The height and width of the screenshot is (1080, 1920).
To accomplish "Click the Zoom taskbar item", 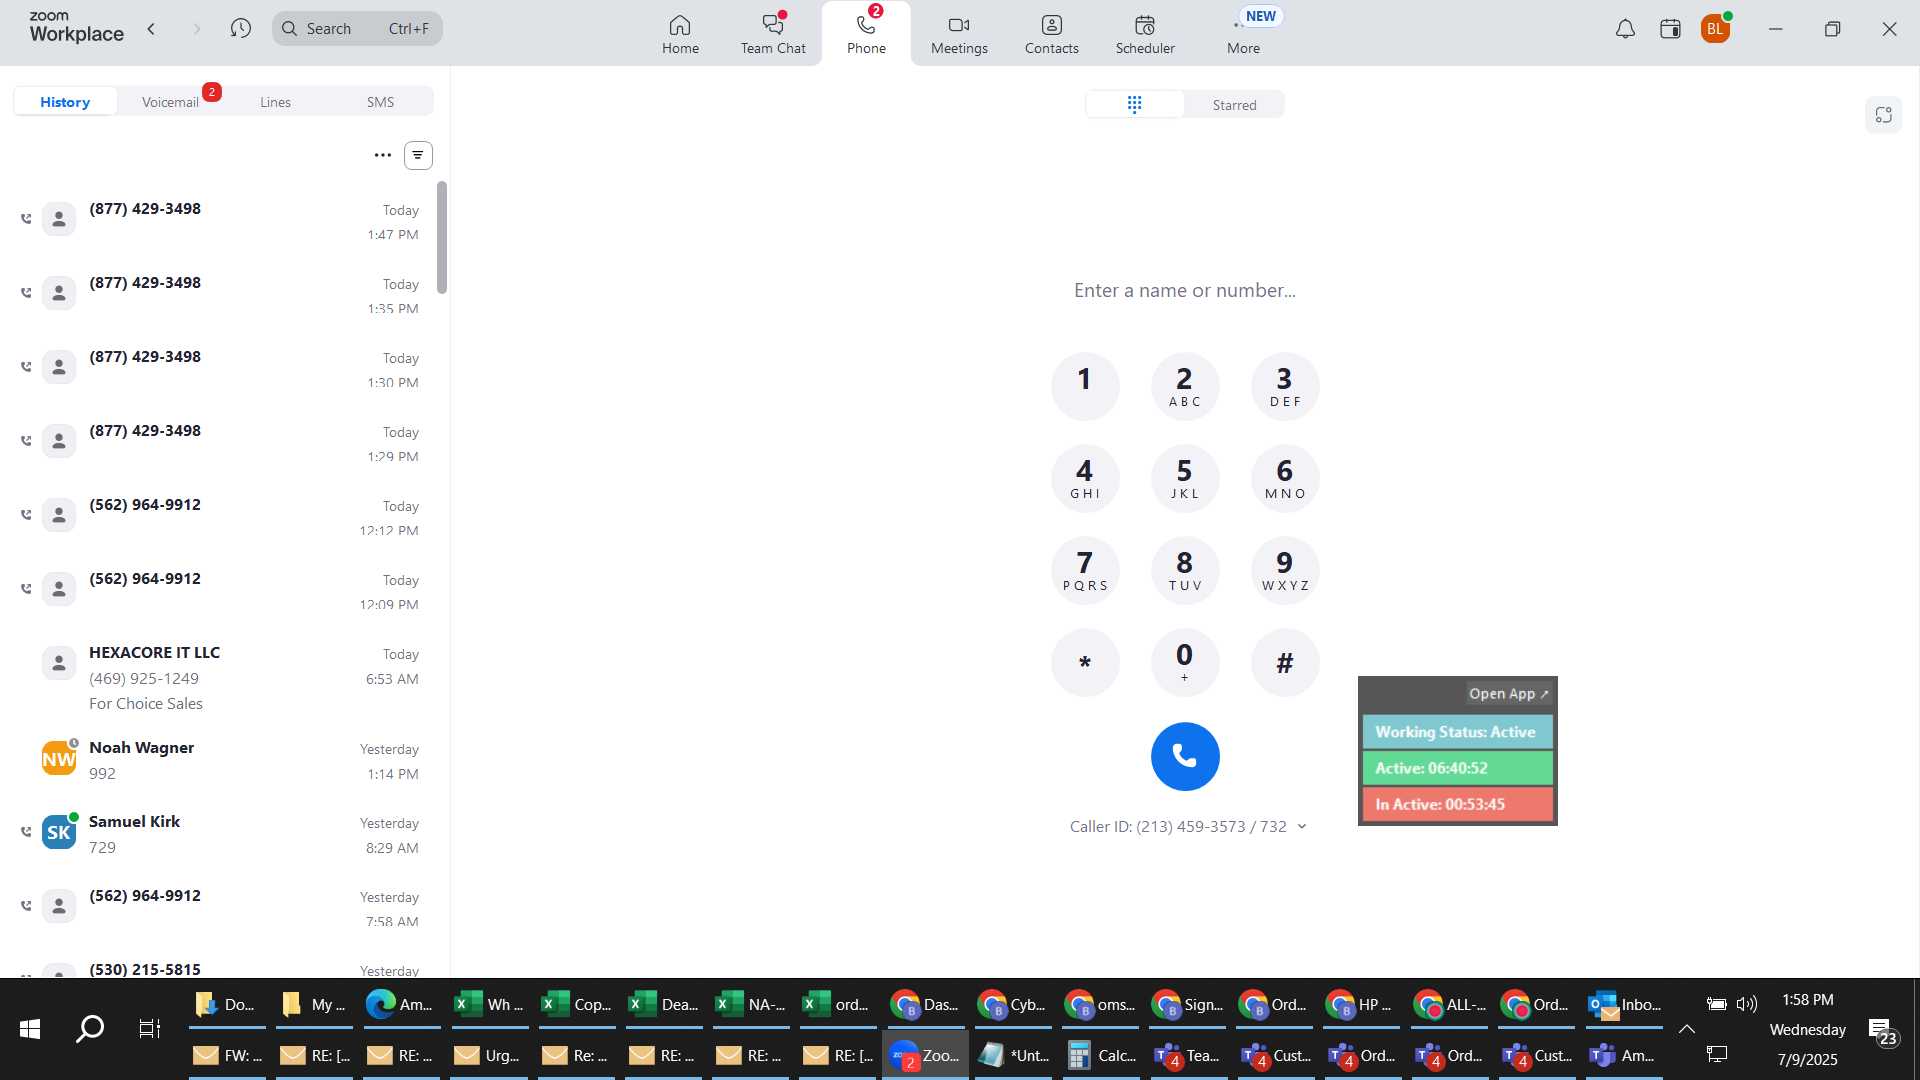I will coord(925,1055).
